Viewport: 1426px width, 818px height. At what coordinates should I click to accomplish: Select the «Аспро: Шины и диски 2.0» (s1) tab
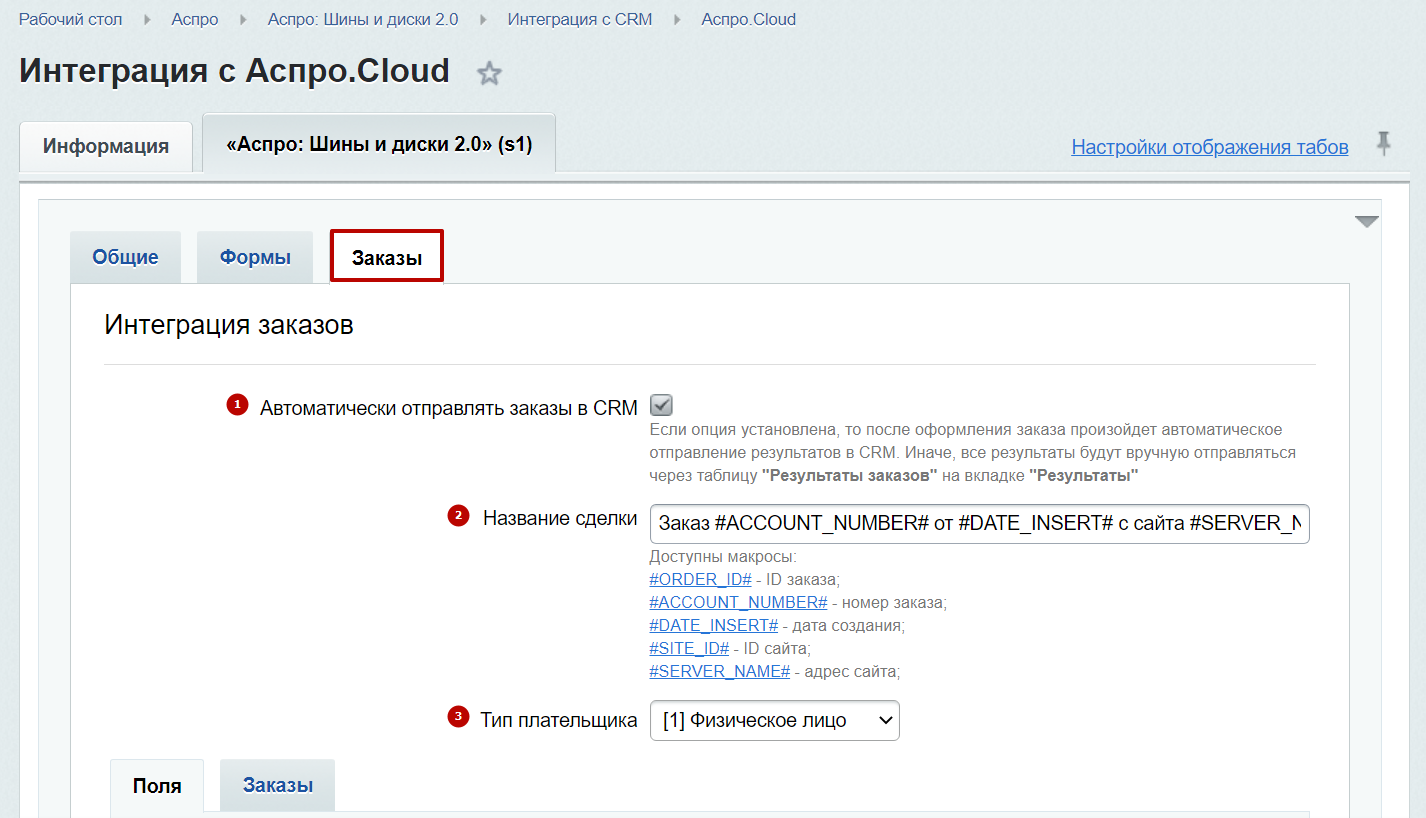tap(379, 144)
